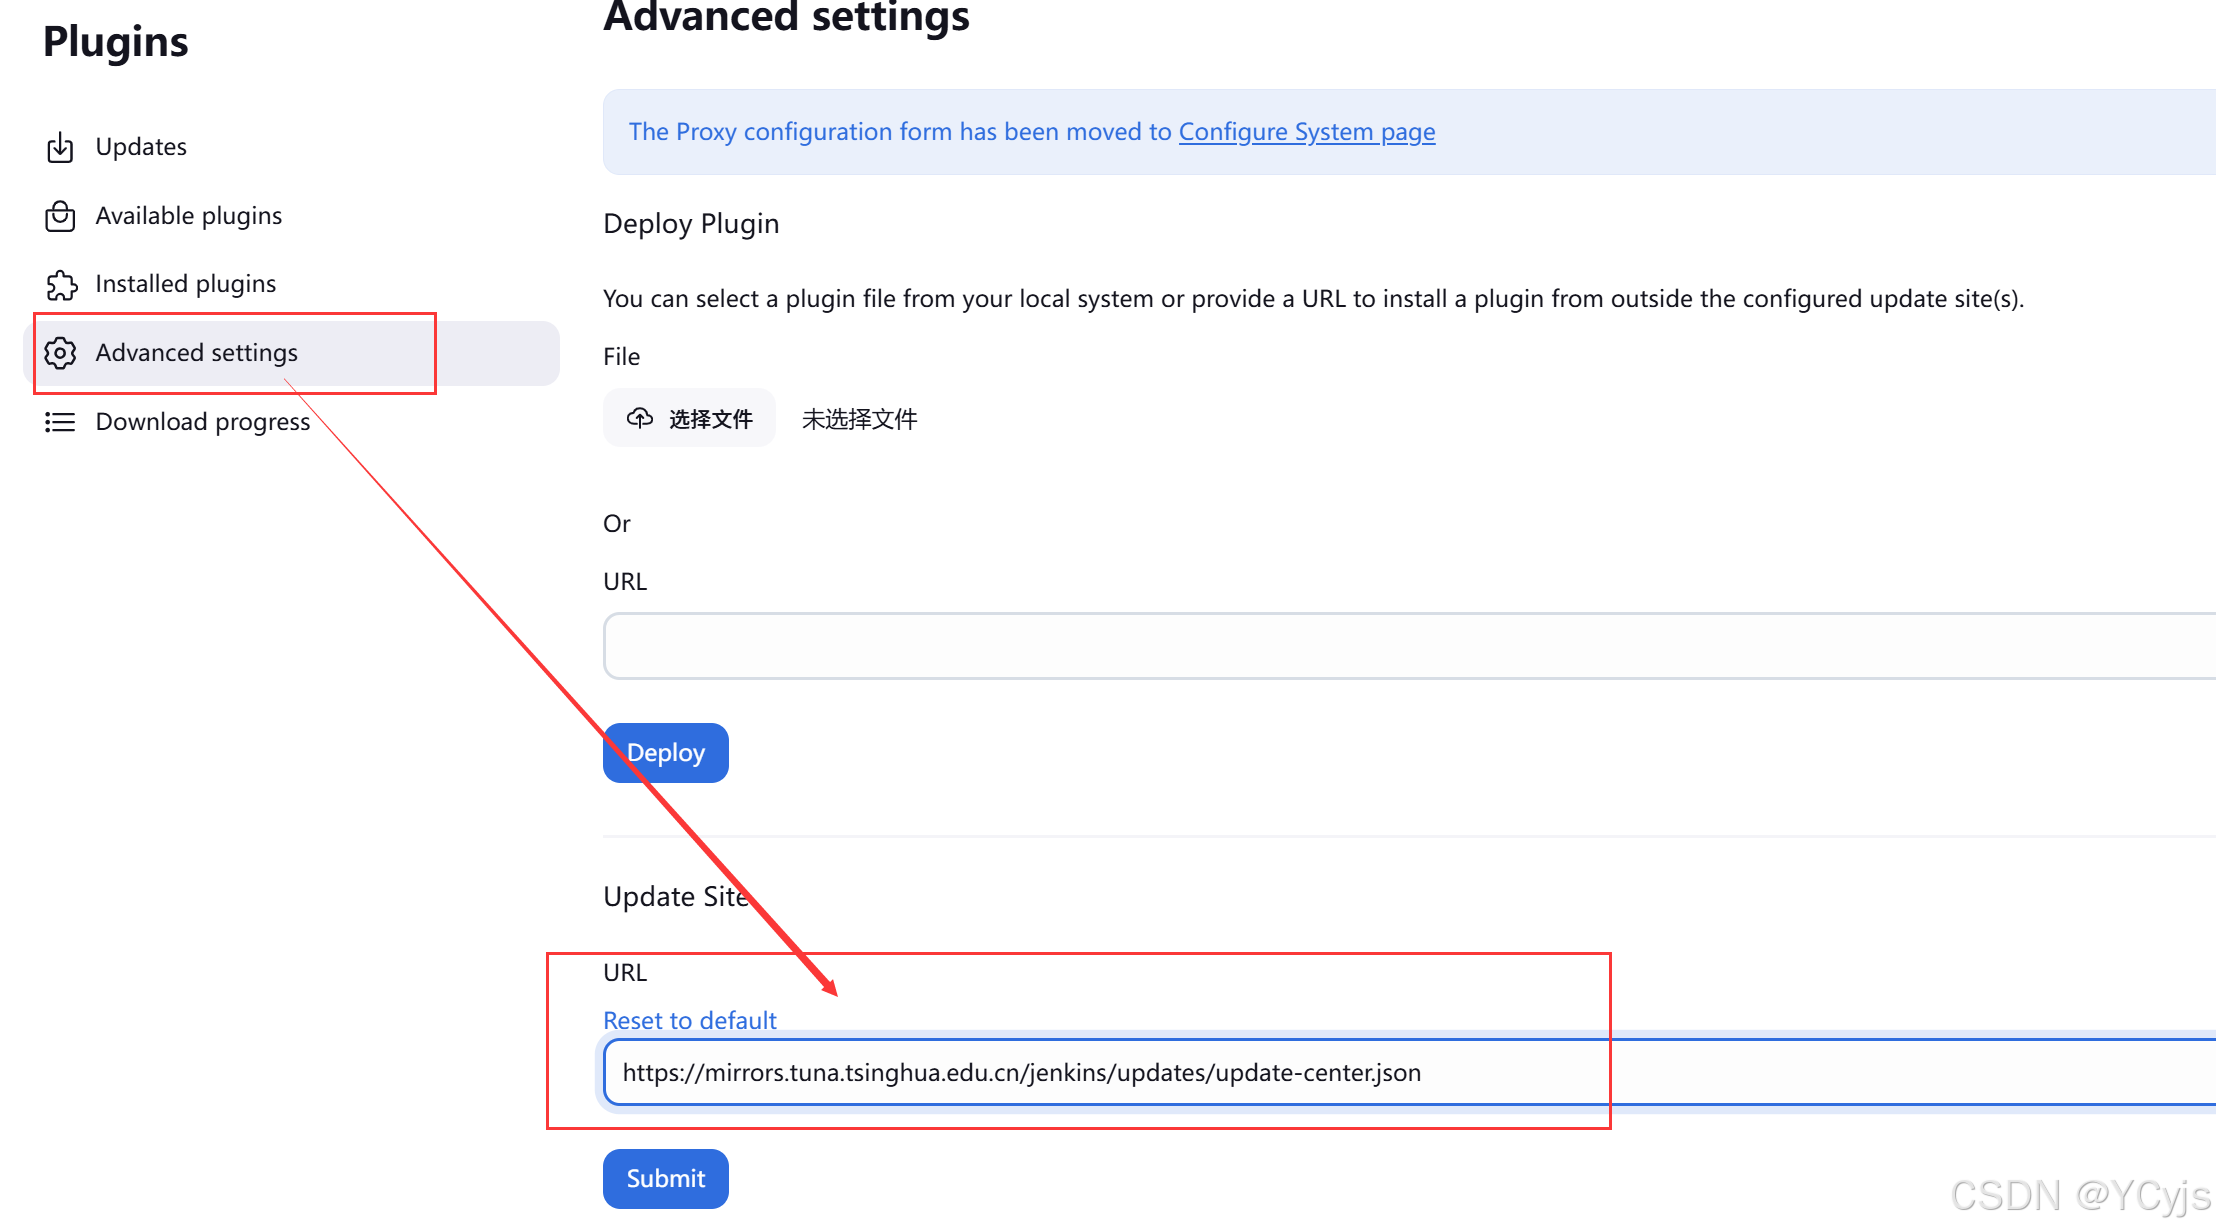Click the Advanced settings gear icon
The image size is (2216, 1231).
click(x=60, y=353)
